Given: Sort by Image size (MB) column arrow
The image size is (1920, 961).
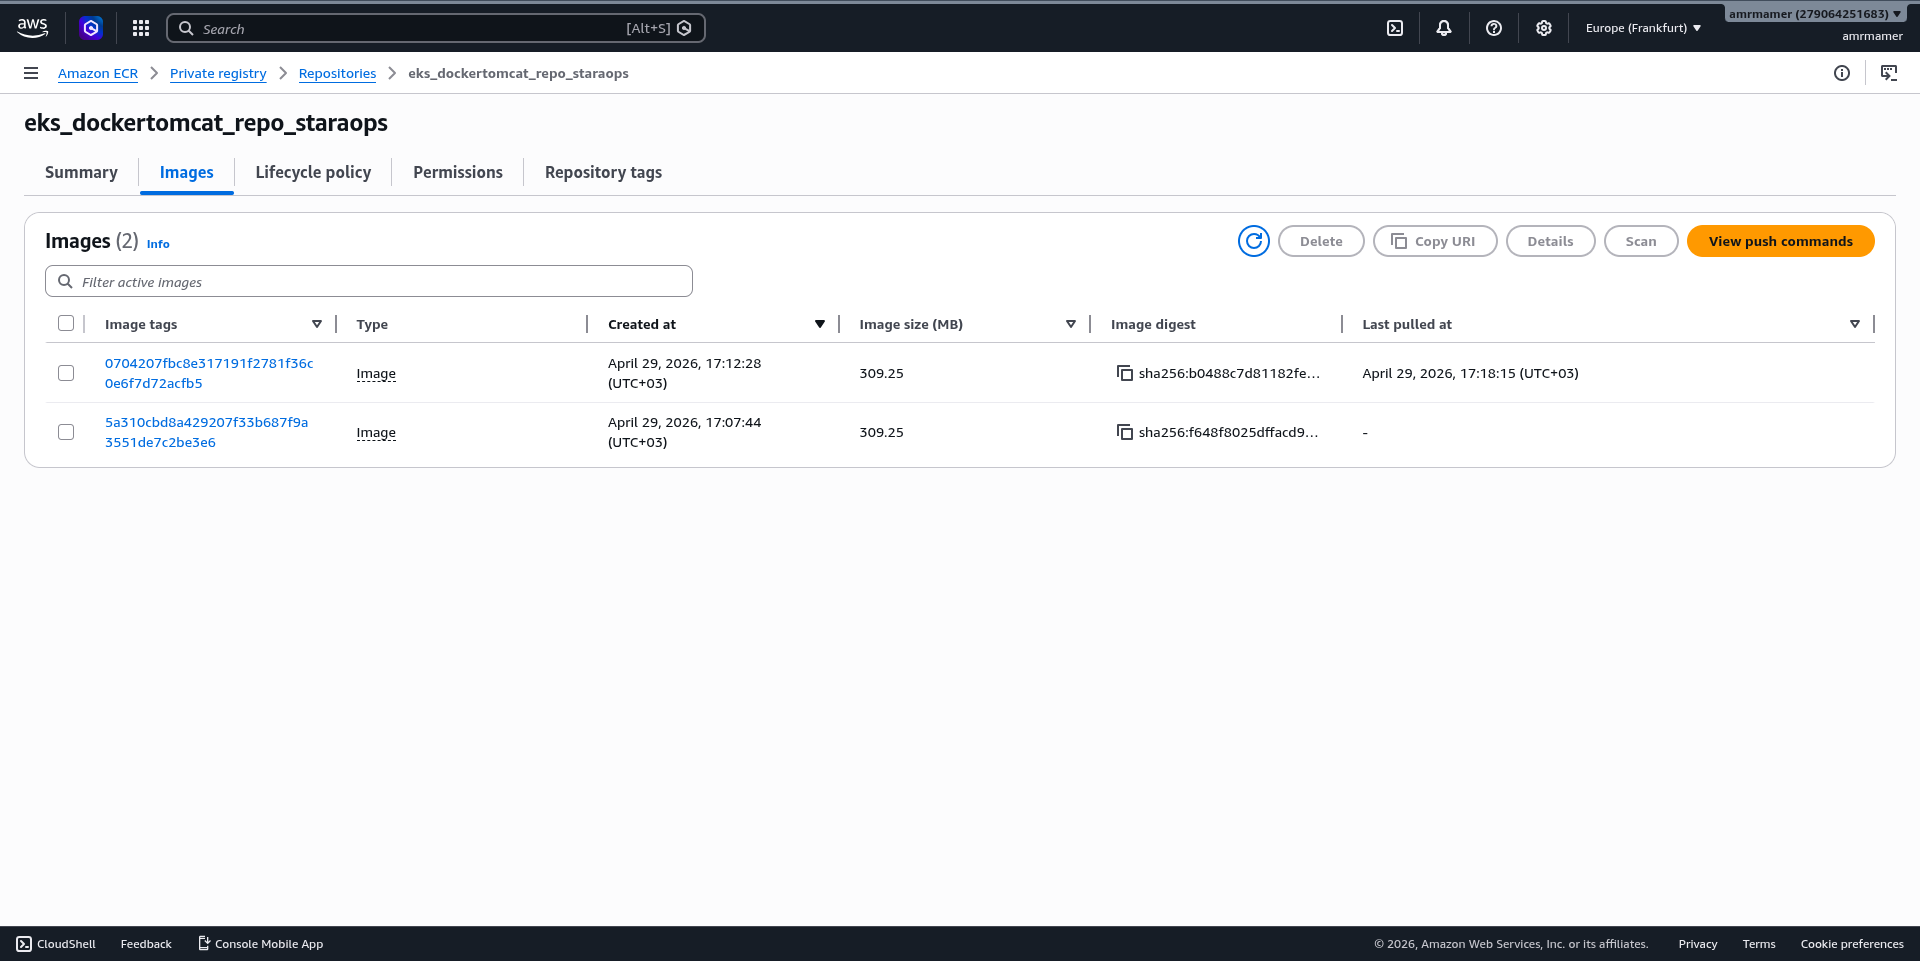Looking at the screenshot, I should pos(1071,324).
